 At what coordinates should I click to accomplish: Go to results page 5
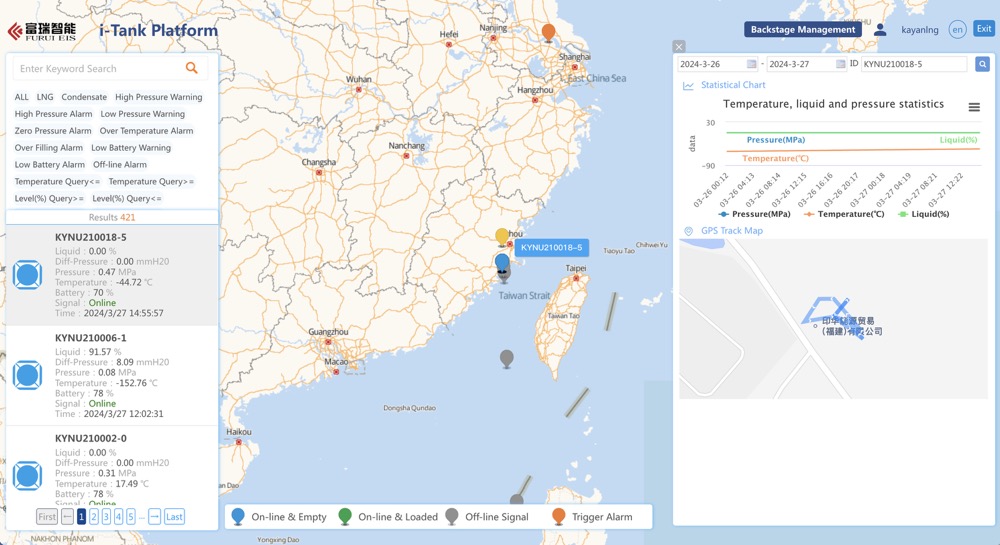(131, 517)
